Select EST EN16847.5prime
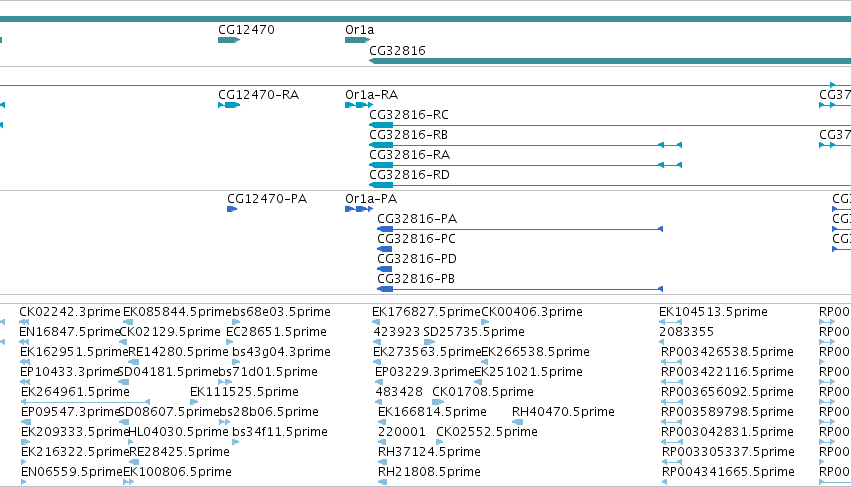This screenshot has width=851, height=487. click(69, 332)
